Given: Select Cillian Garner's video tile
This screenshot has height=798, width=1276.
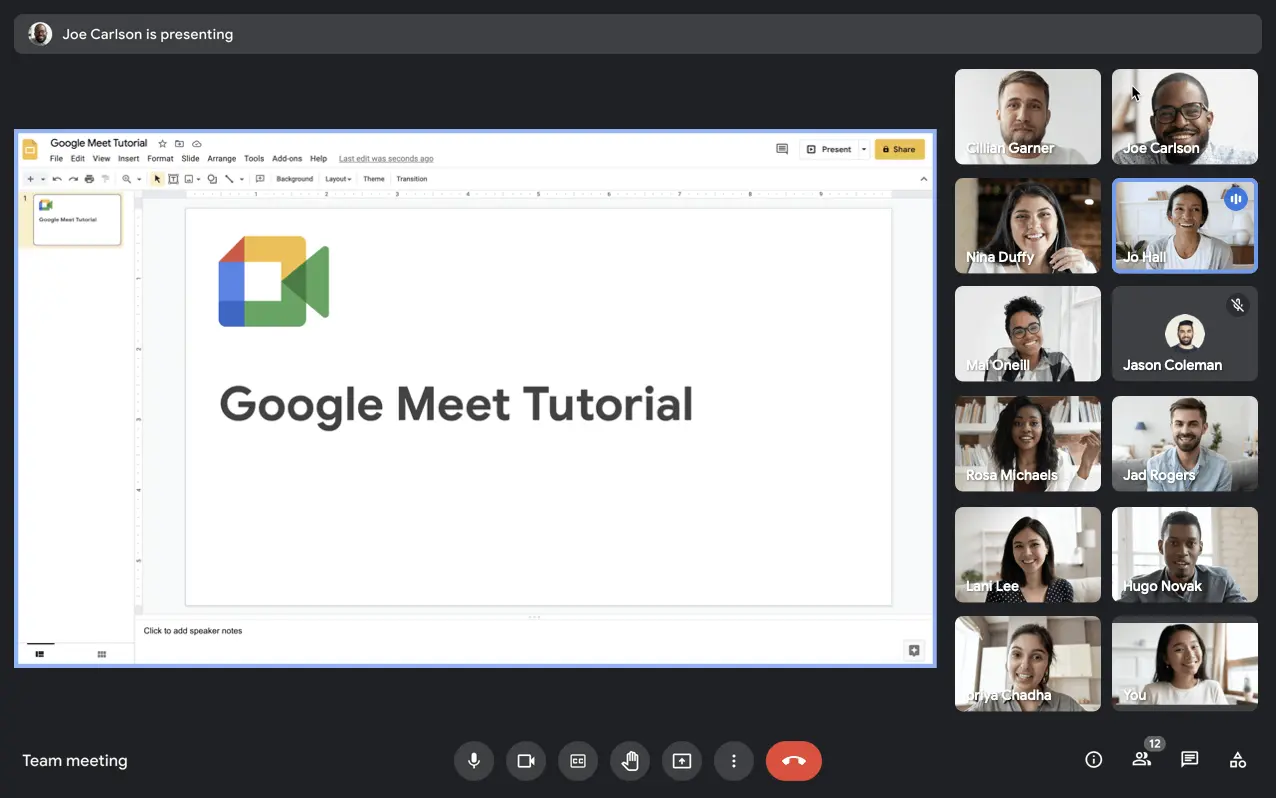Looking at the screenshot, I should (1028, 116).
